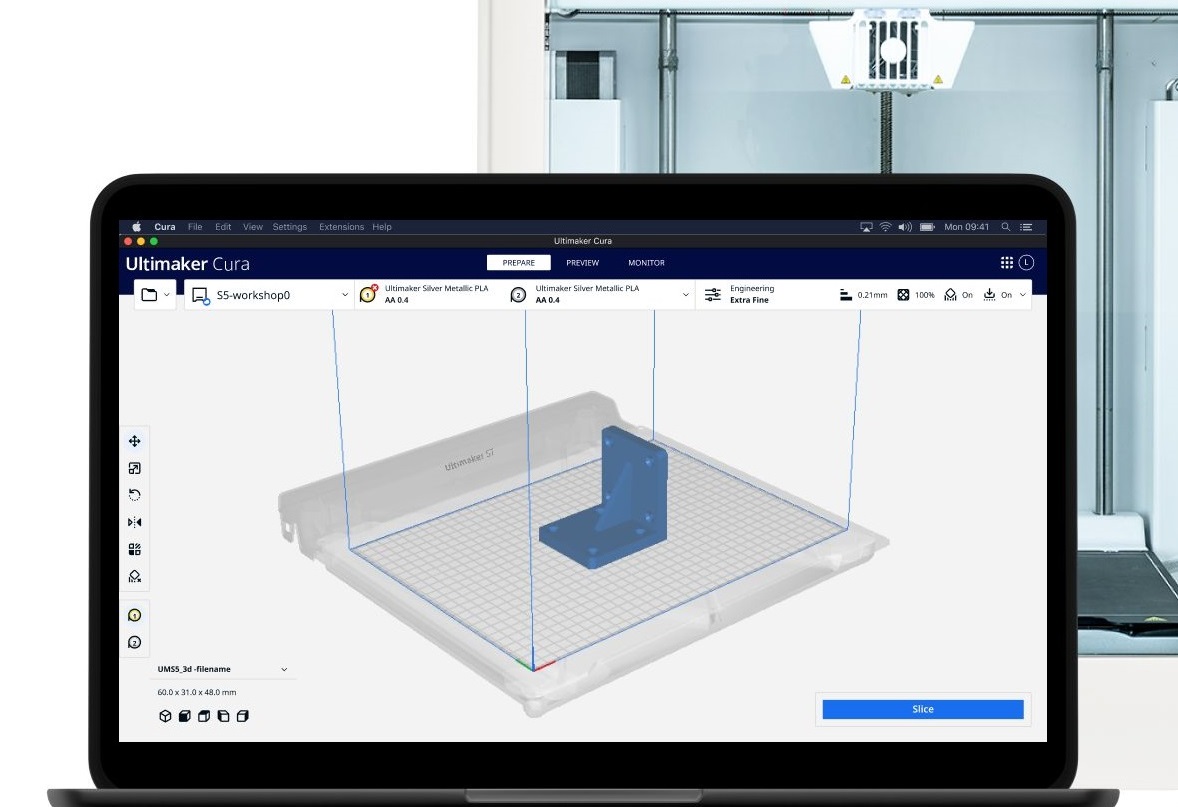Assign model to extruder 2

click(x=134, y=642)
